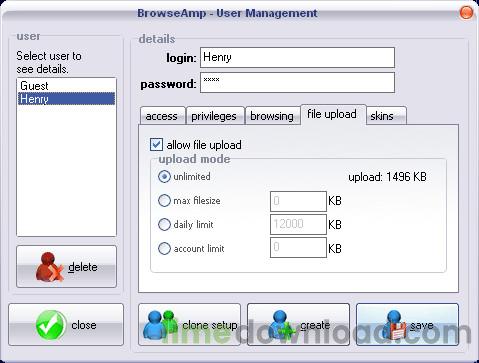
Task: Click the delete button label
Action: (x=83, y=267)
